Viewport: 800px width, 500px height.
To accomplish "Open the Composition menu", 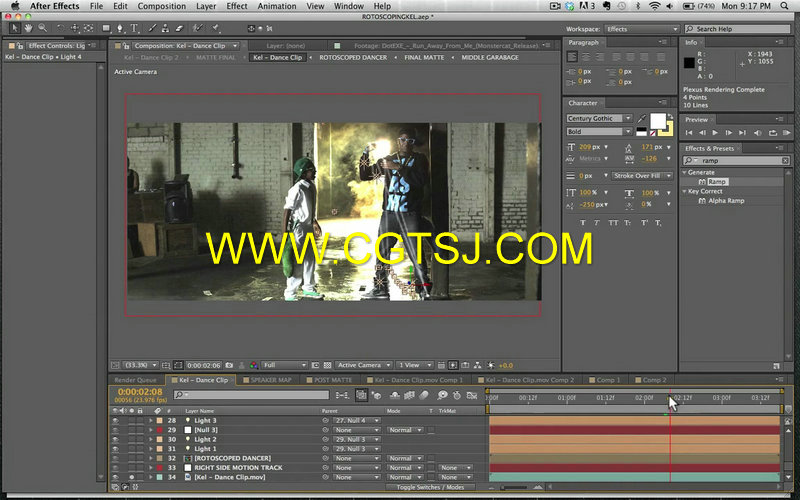I will 162,6.
